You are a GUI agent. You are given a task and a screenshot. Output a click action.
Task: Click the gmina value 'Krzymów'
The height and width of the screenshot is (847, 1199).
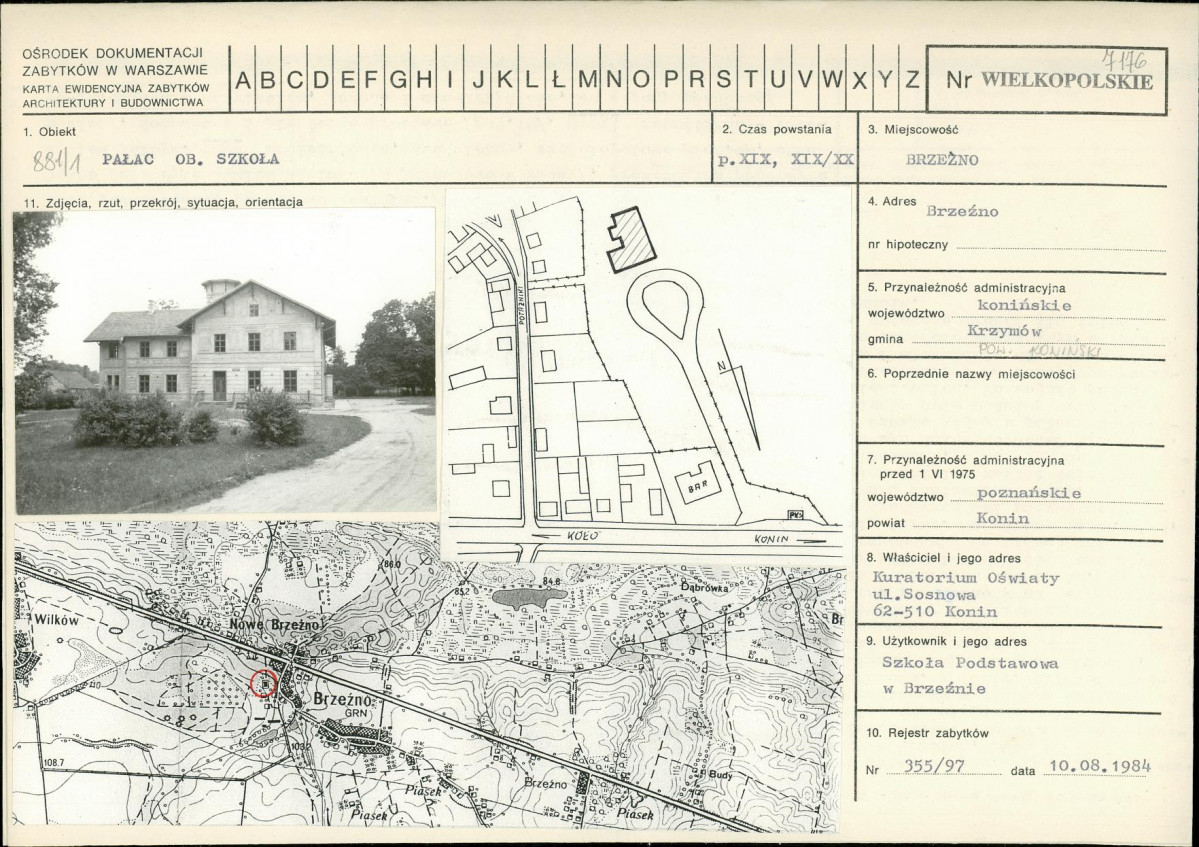point(1005,331)
